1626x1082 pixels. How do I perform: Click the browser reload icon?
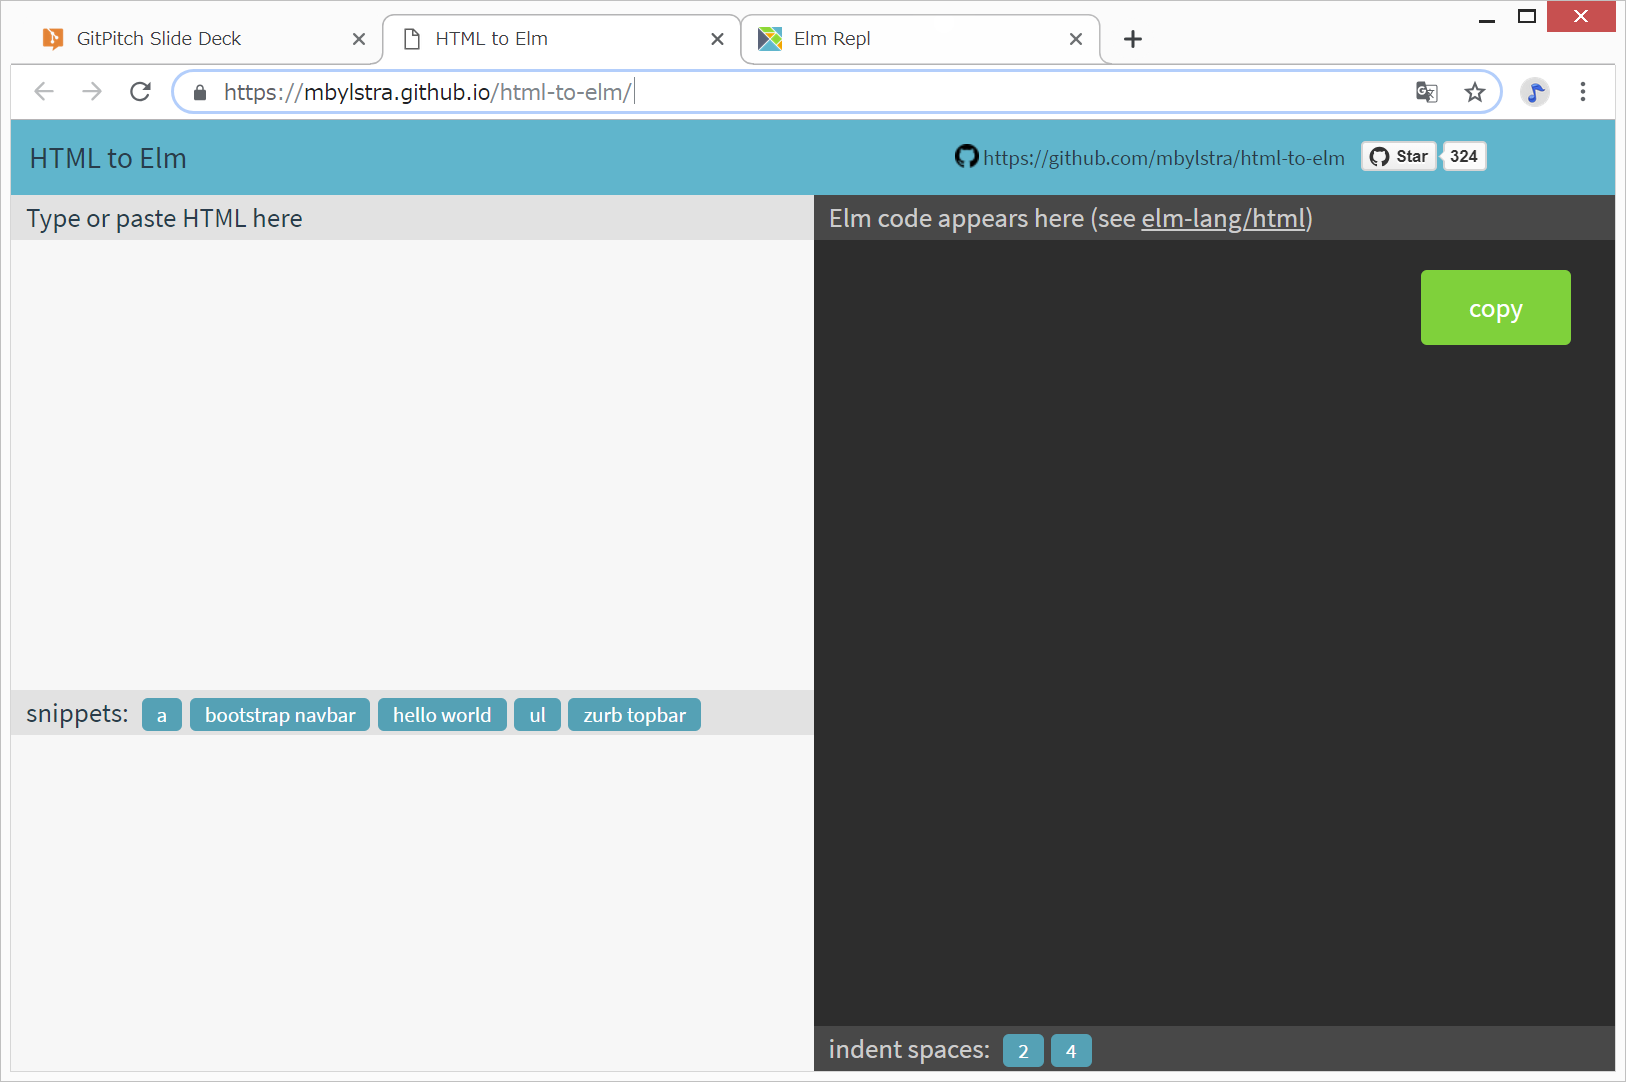(141, 92)
